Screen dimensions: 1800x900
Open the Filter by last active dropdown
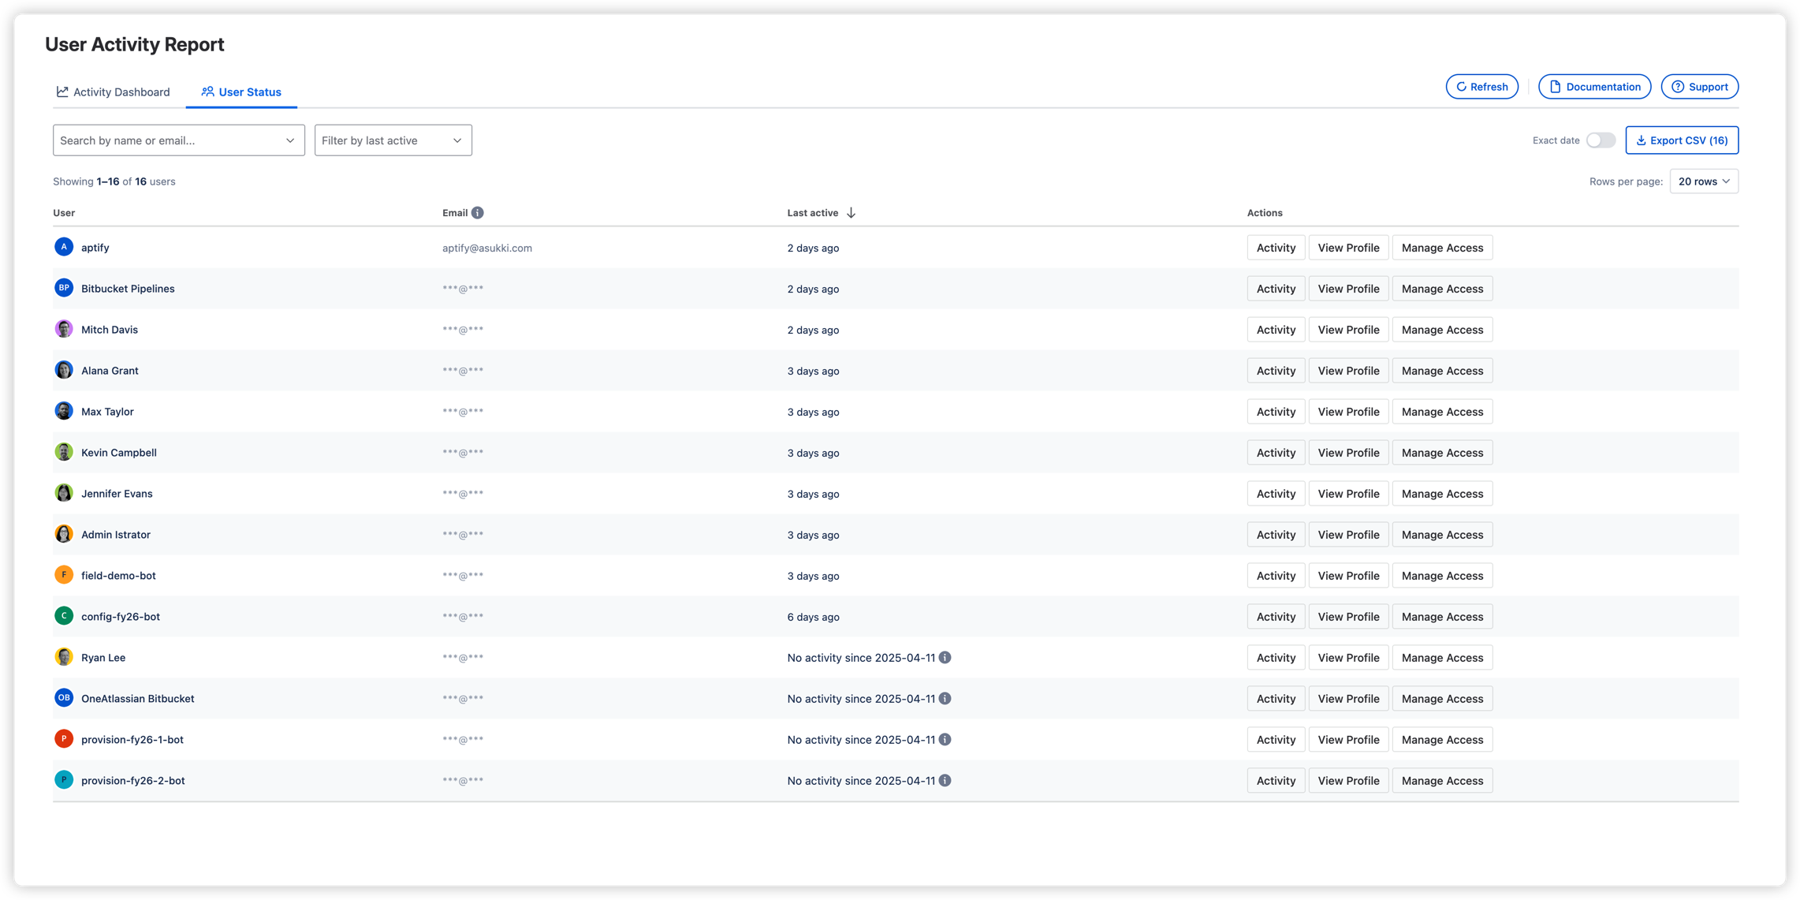click(393, 140)
